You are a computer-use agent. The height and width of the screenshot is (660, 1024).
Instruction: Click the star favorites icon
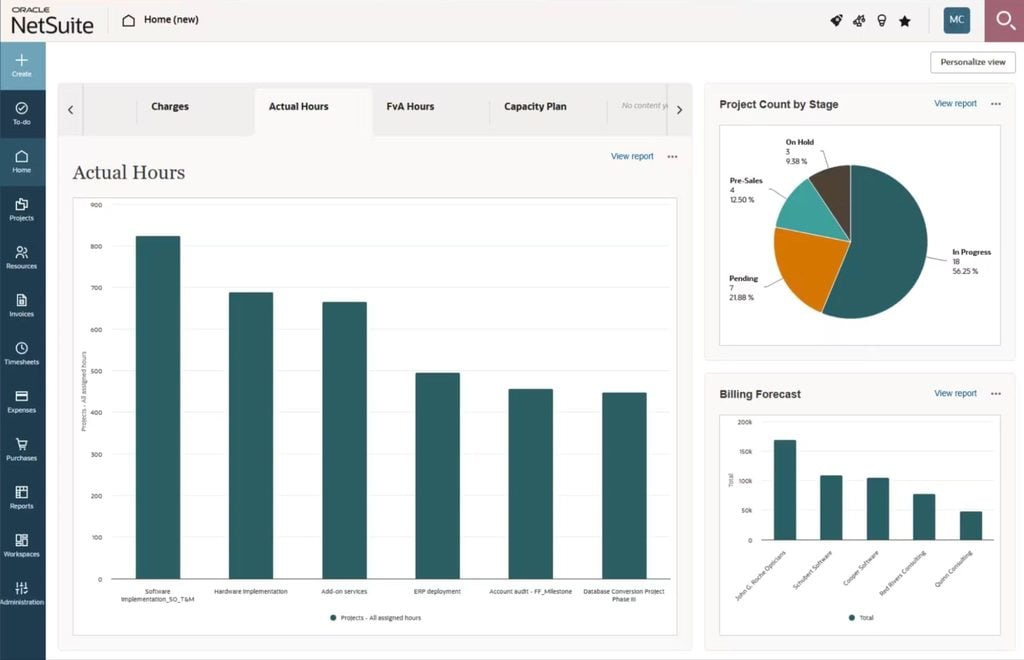[904, 21]
